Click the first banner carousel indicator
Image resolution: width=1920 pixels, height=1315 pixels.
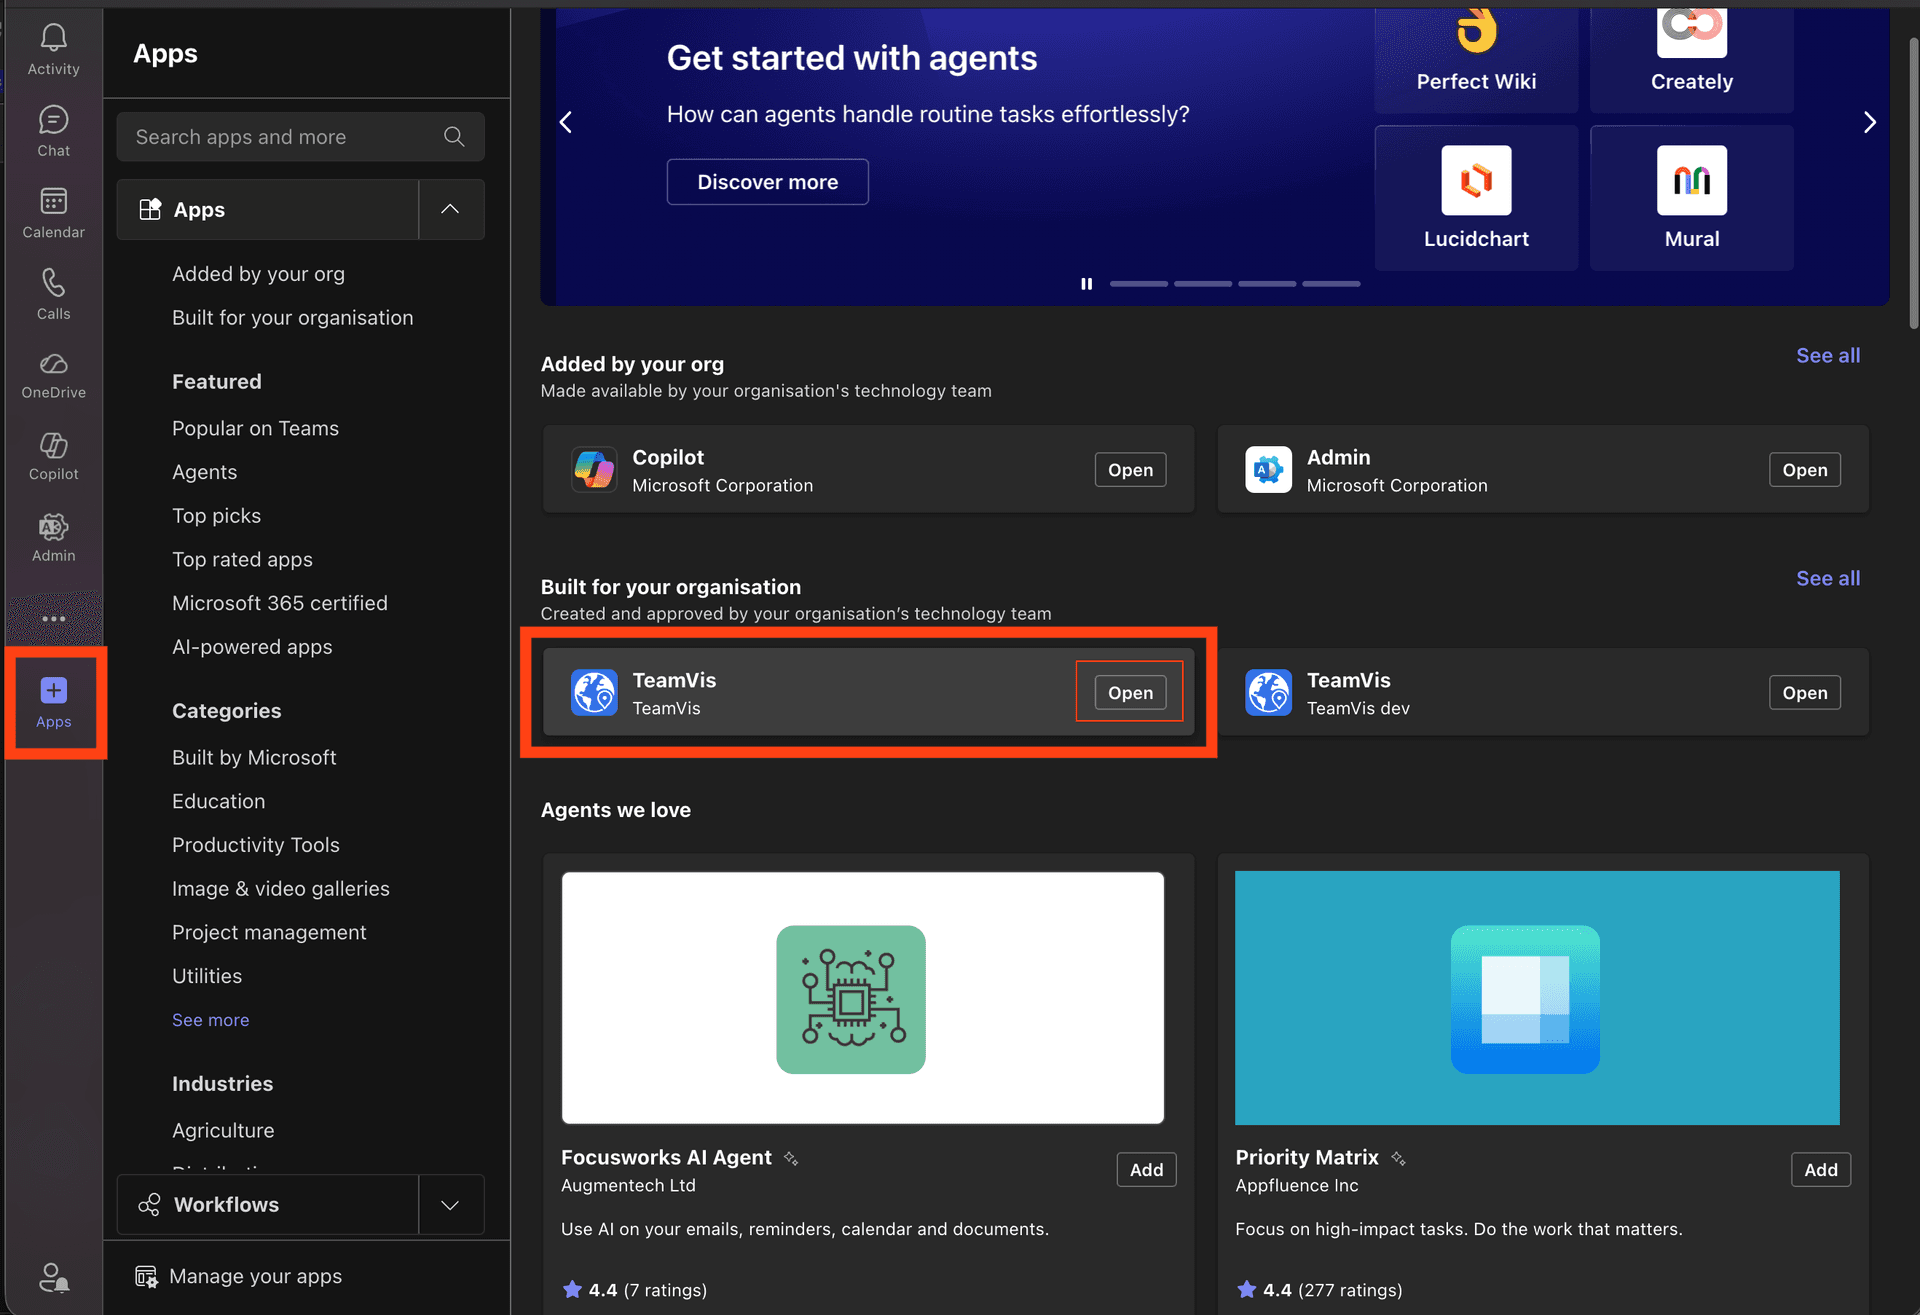click(1138, 284)
